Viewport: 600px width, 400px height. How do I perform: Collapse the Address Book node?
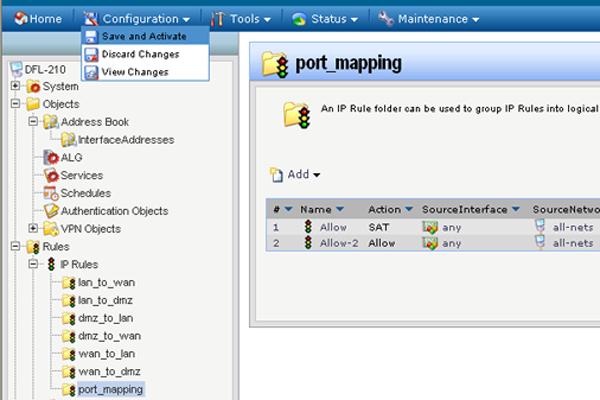[33, 122]
